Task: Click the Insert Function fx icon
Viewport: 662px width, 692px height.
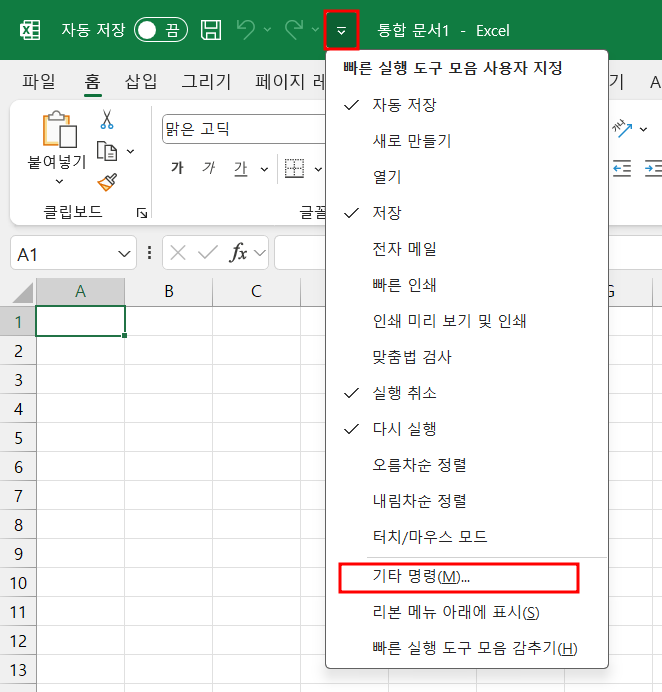Action: [239, 252]
